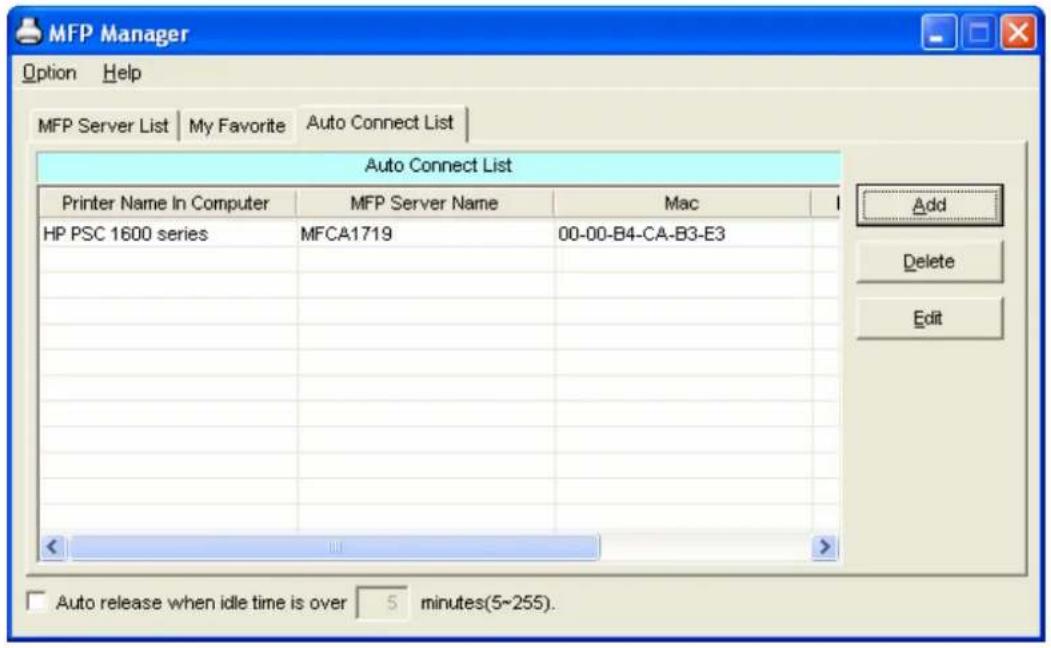Image resolution: width=1051 pixels, height=648 pixels.
Task: Select the Auto Connect List tab
Action: 380,123
